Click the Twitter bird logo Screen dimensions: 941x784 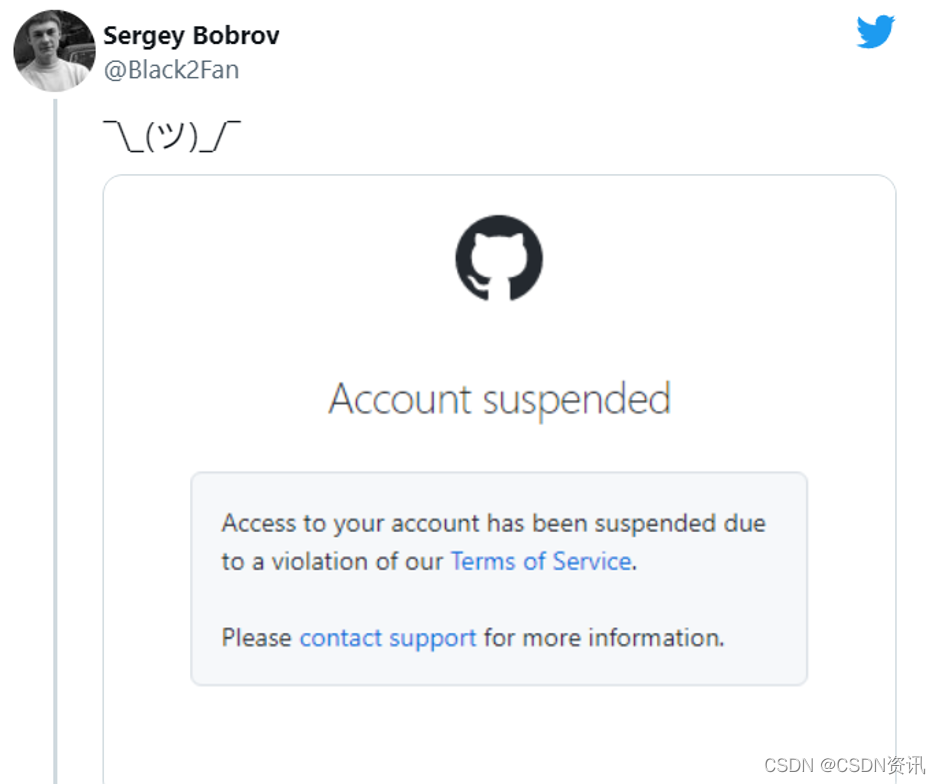click(x=875, y=32)
